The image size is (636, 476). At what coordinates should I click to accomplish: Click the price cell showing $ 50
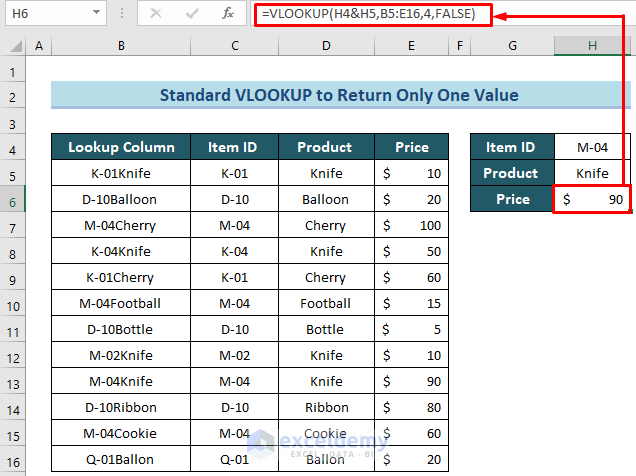point(411,251)
